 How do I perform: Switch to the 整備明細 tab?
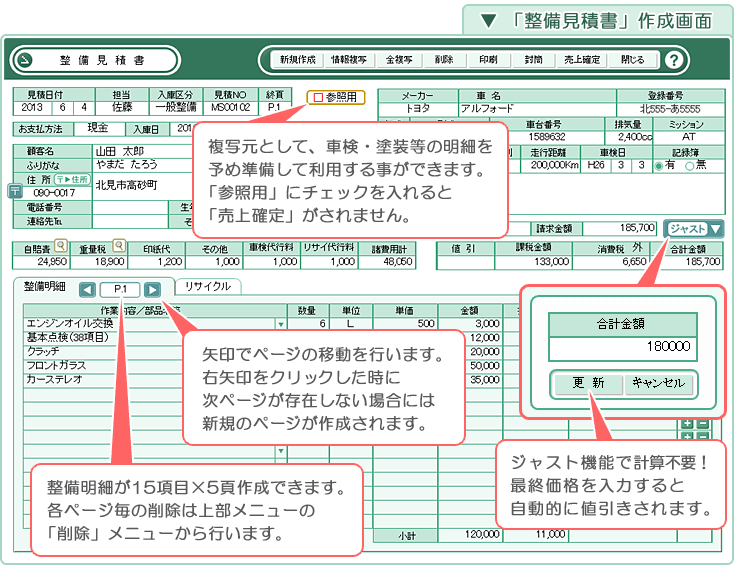tap(45, 286)
